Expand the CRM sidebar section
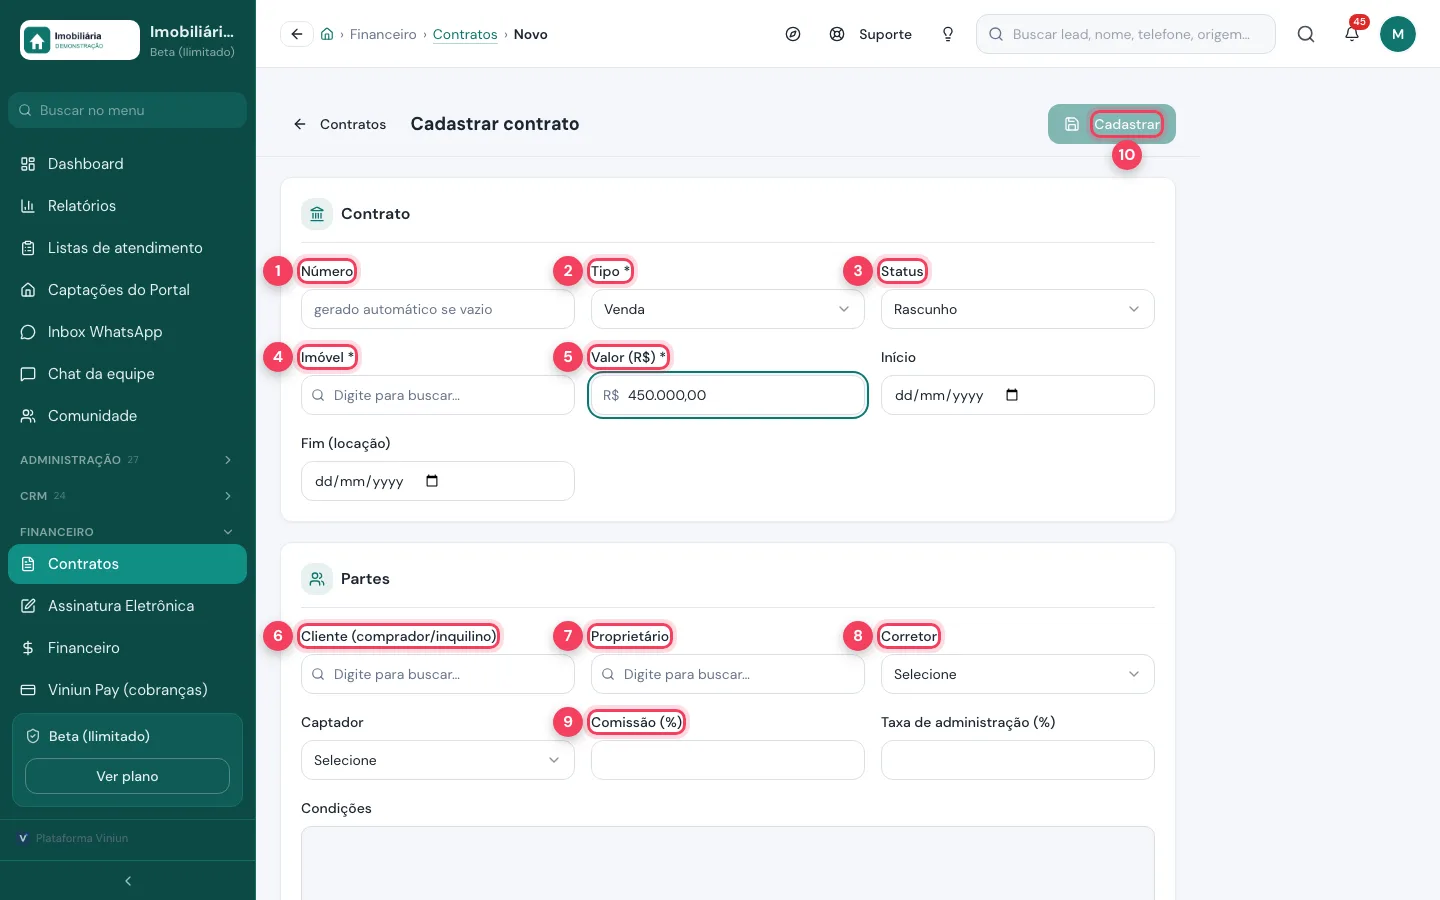This screenshot has height=900, width=1440. pyautogui.click(x=127, y=496)
